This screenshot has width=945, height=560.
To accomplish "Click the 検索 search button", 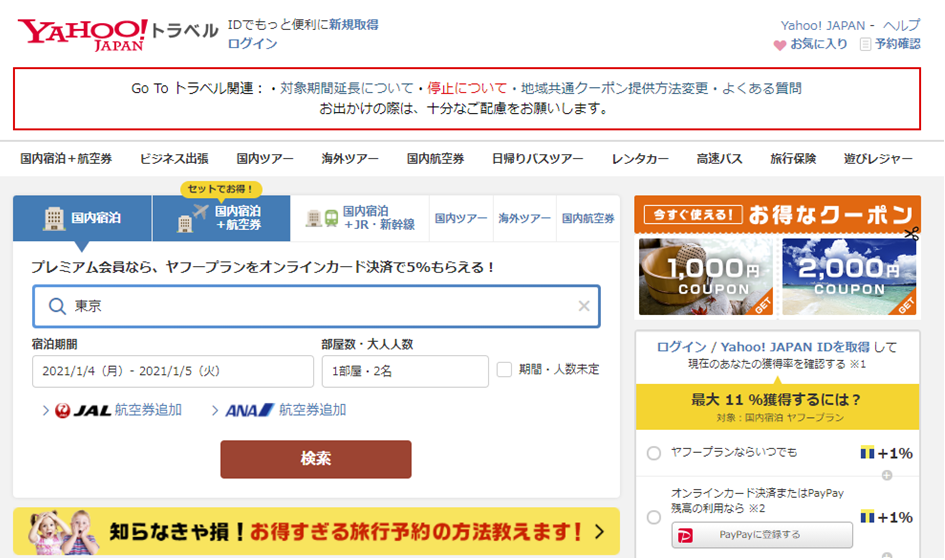I will click(316, 459).
